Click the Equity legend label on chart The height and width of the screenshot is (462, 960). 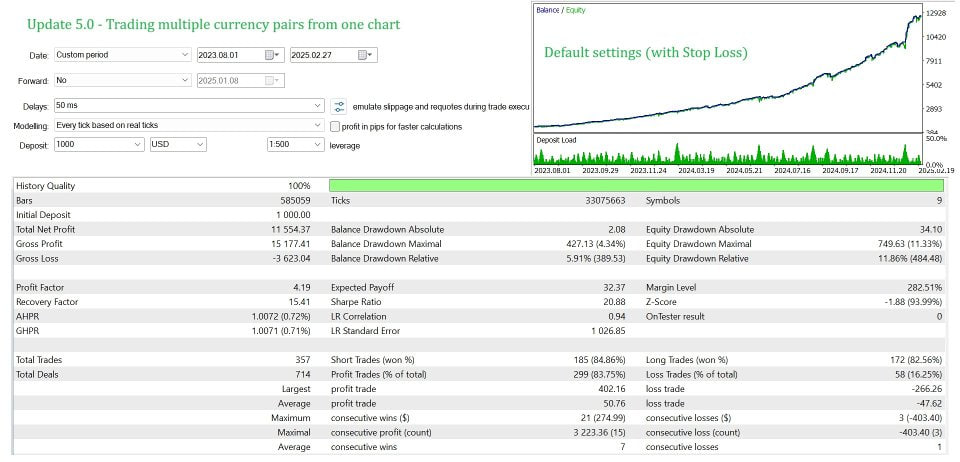click(x=578, y=10)
